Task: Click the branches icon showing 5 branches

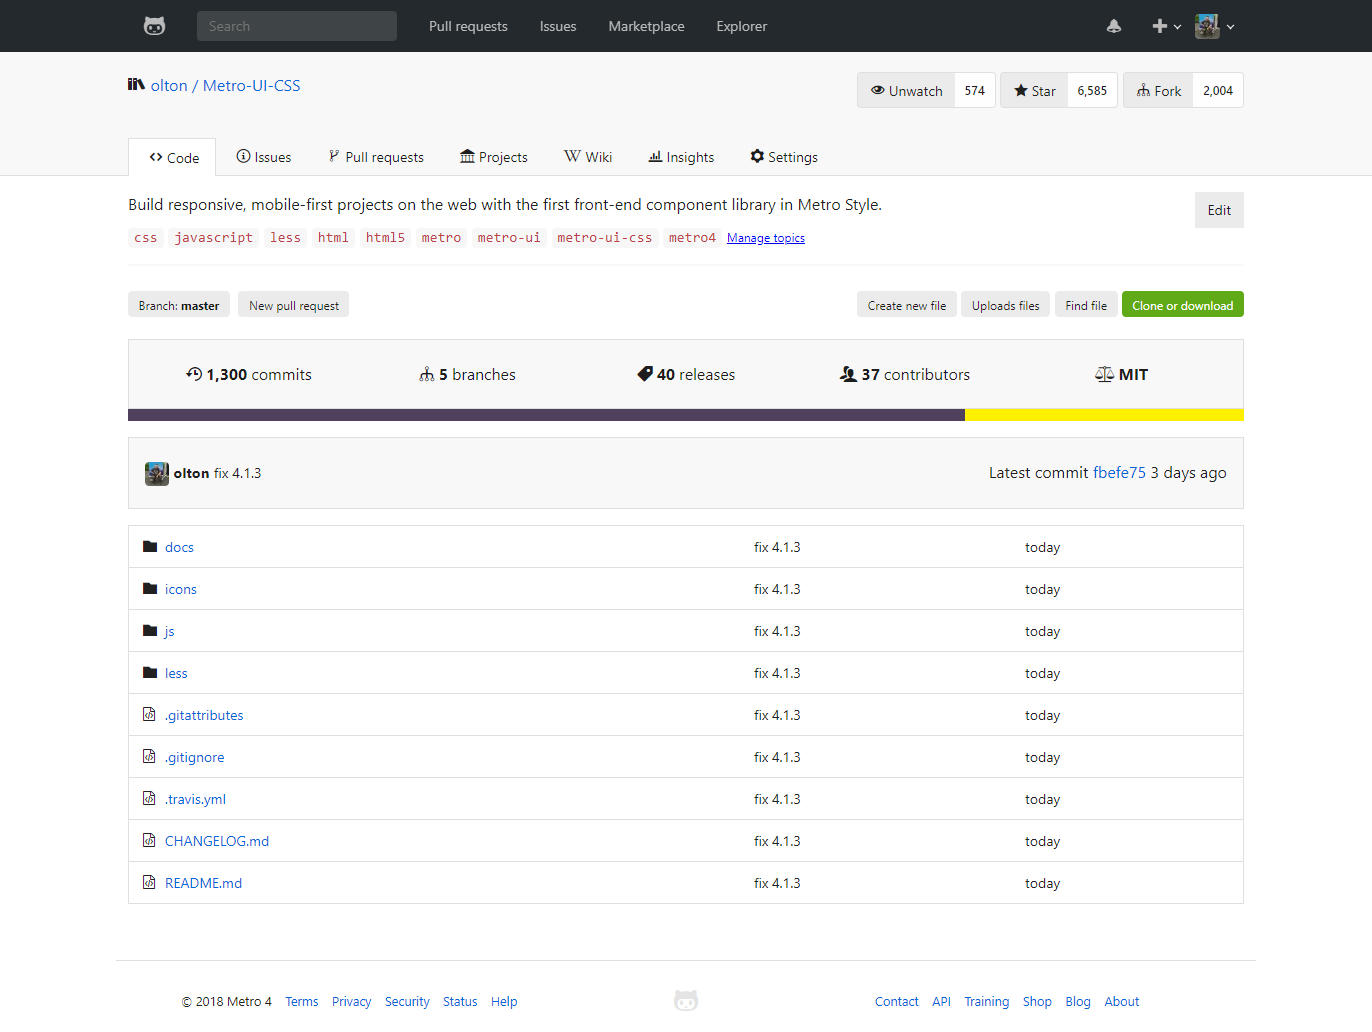Action: click(427, 373)
